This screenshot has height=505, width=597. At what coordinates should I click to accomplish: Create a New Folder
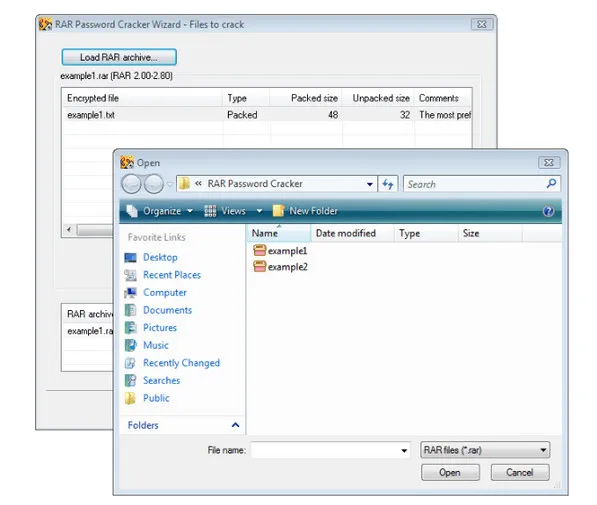[x=305, y=211]
